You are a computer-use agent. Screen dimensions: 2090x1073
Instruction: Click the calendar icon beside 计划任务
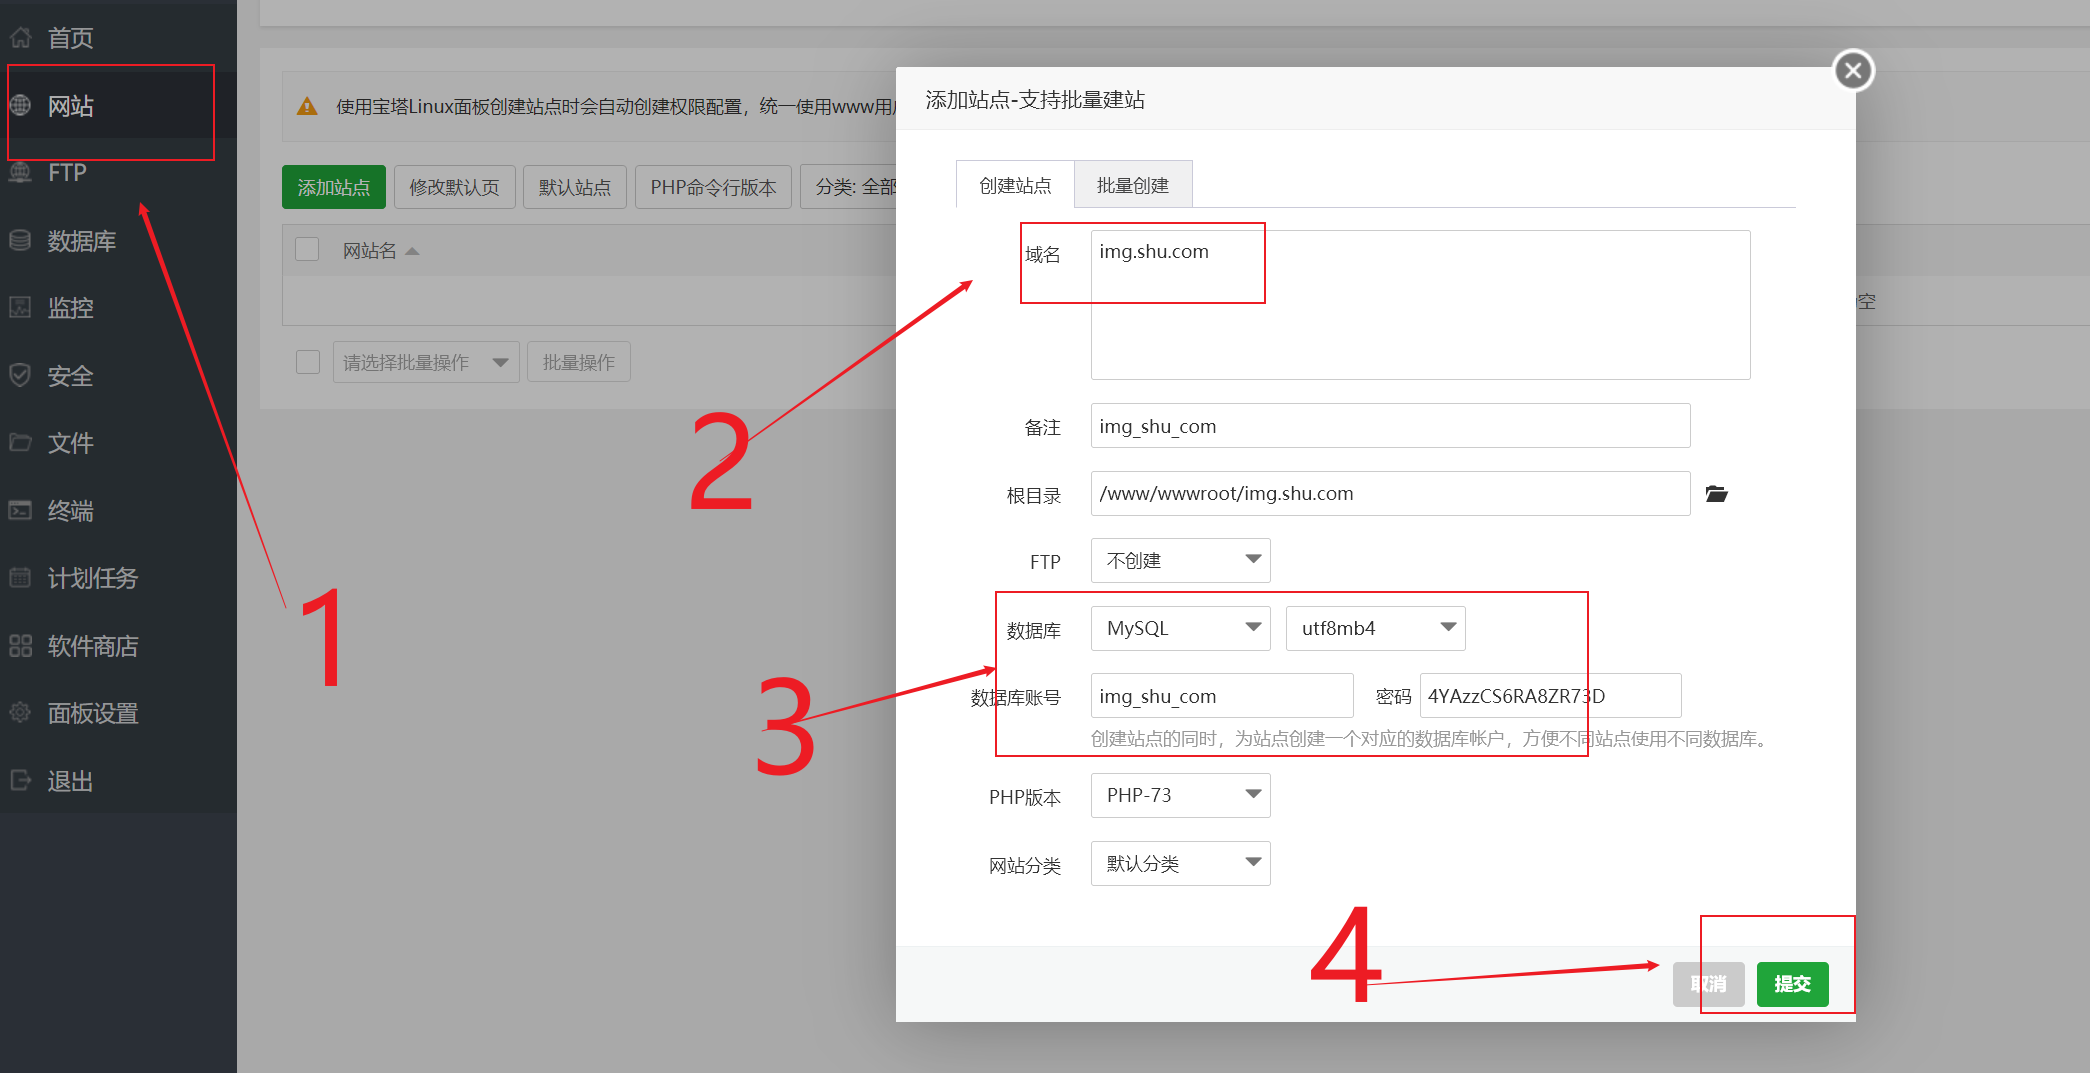coord(21,578)
